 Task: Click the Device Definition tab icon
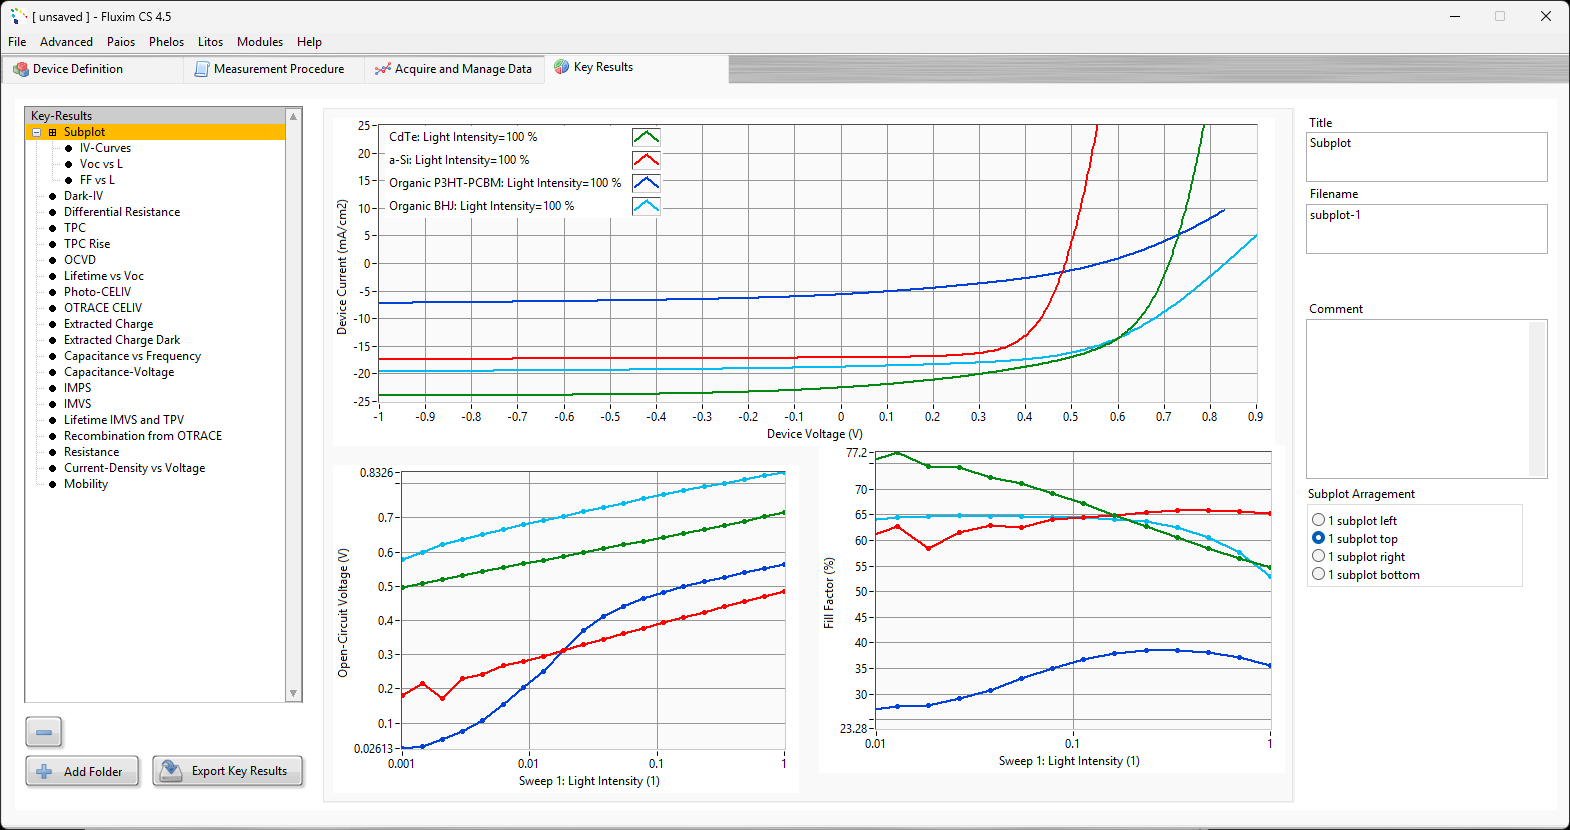pos(21,69)
